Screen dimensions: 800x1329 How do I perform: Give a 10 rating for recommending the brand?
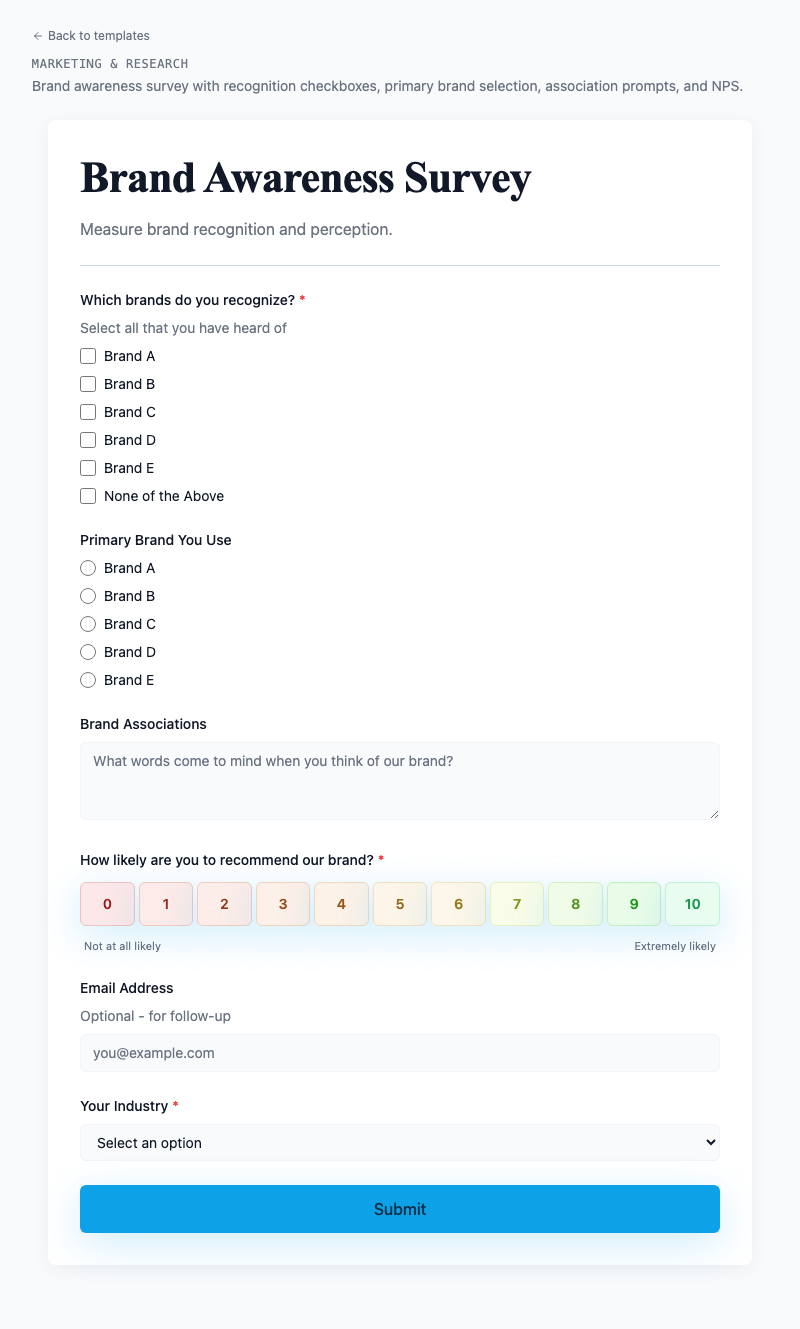pyautogui.click(x=692, y=903)
